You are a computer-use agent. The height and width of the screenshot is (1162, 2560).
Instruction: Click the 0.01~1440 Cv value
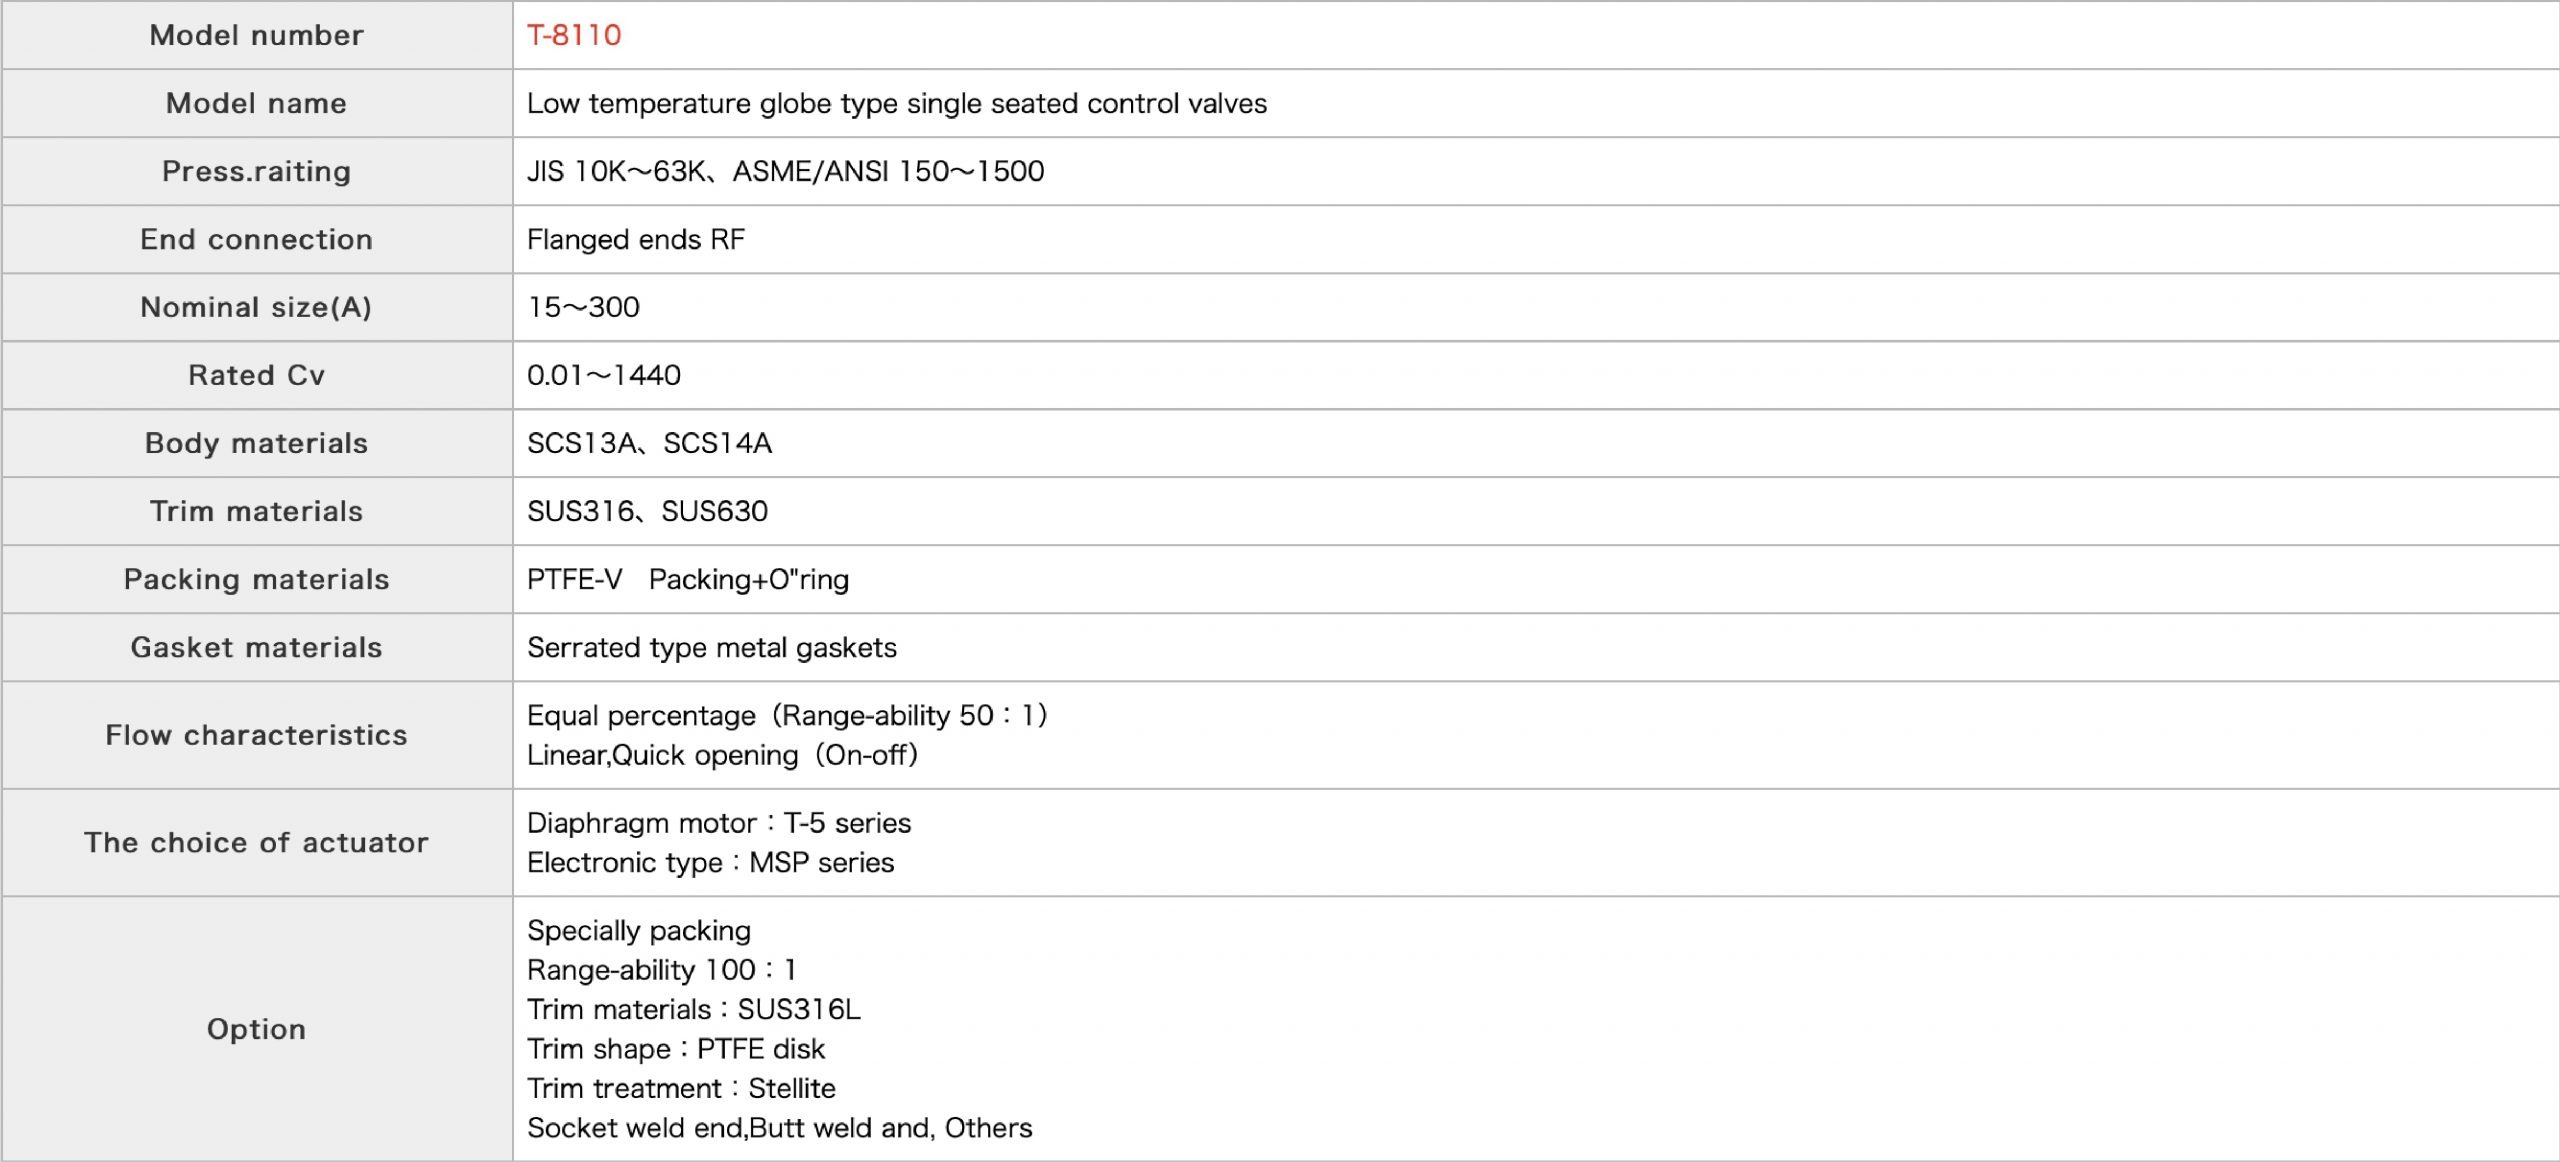point(603,375)
